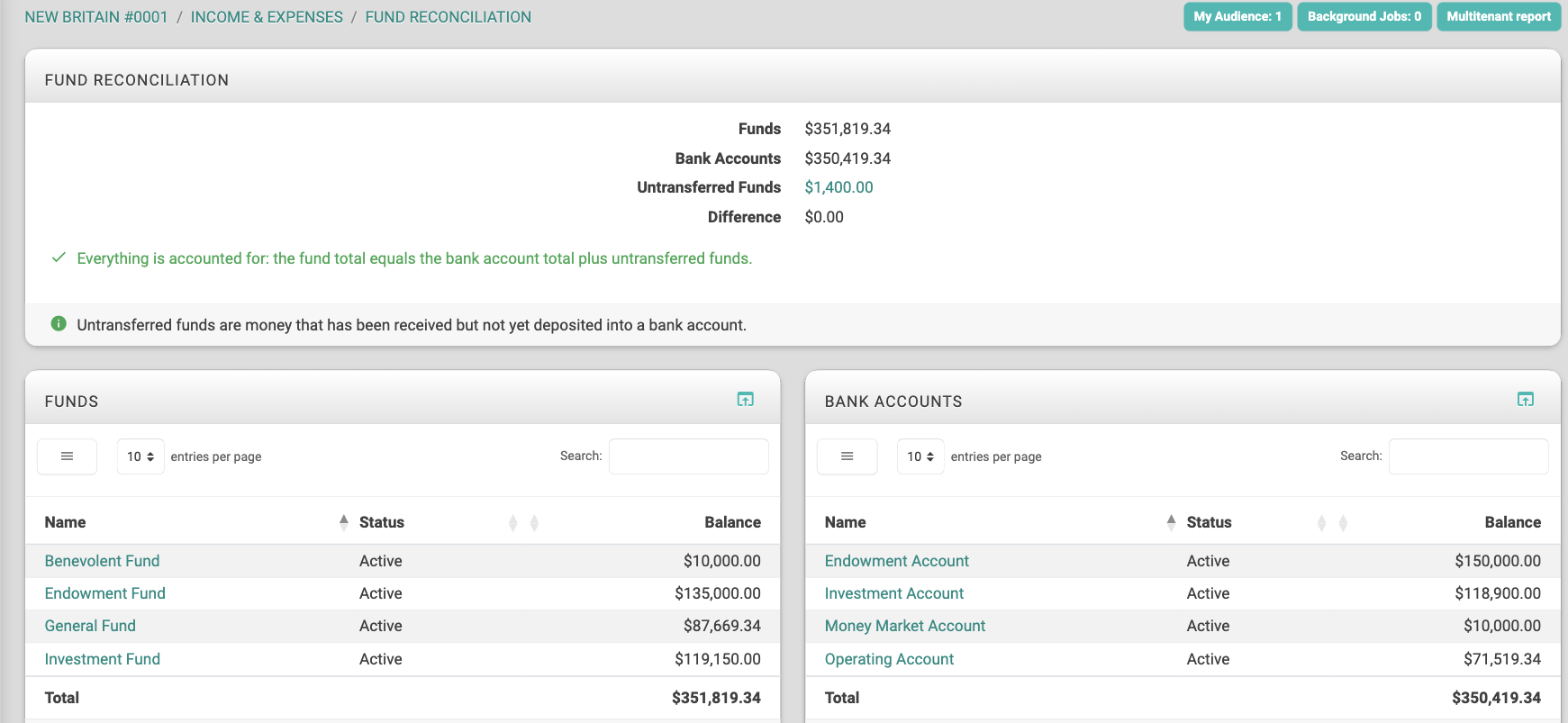The width and height of the screenshot is (1568, 723).
Task: Click green info icon beside untransferred funds note
Action: tap(58, 324)
